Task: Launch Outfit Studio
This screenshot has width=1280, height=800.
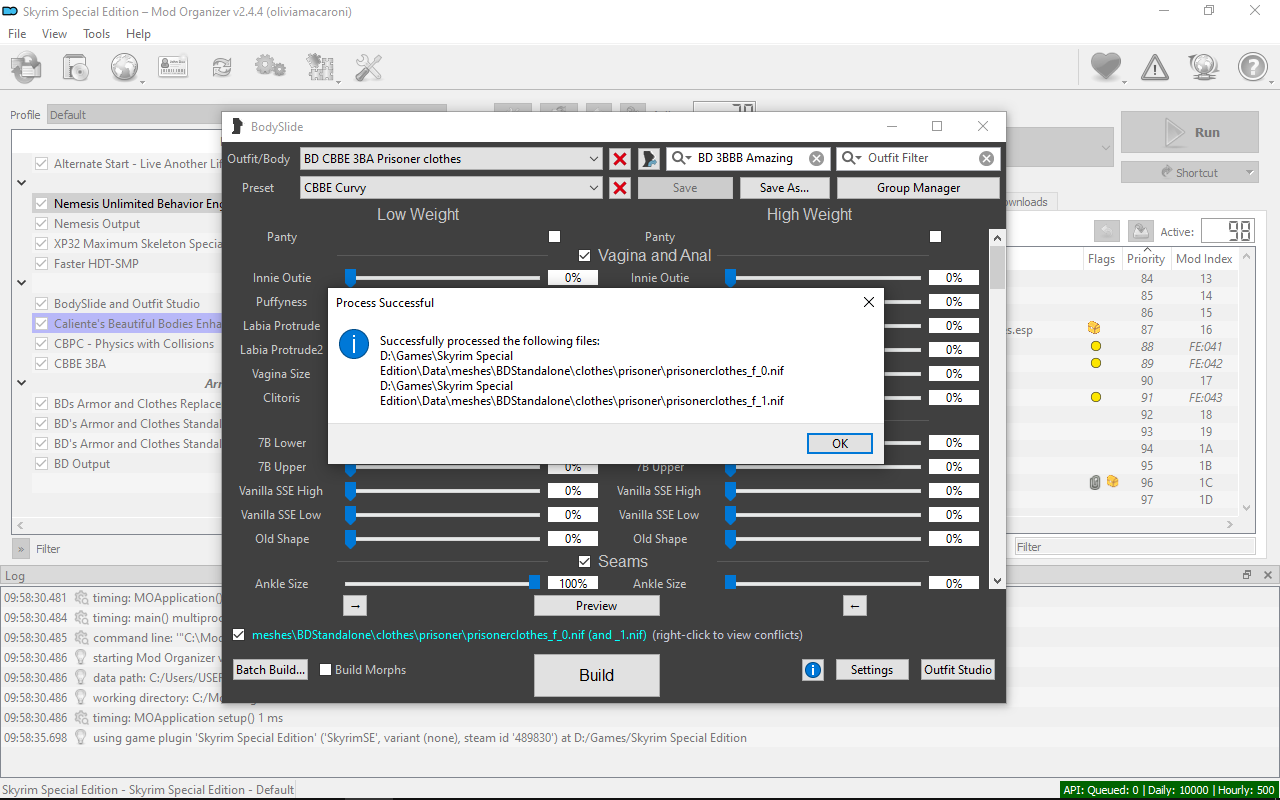Action: tap(958, 670)
